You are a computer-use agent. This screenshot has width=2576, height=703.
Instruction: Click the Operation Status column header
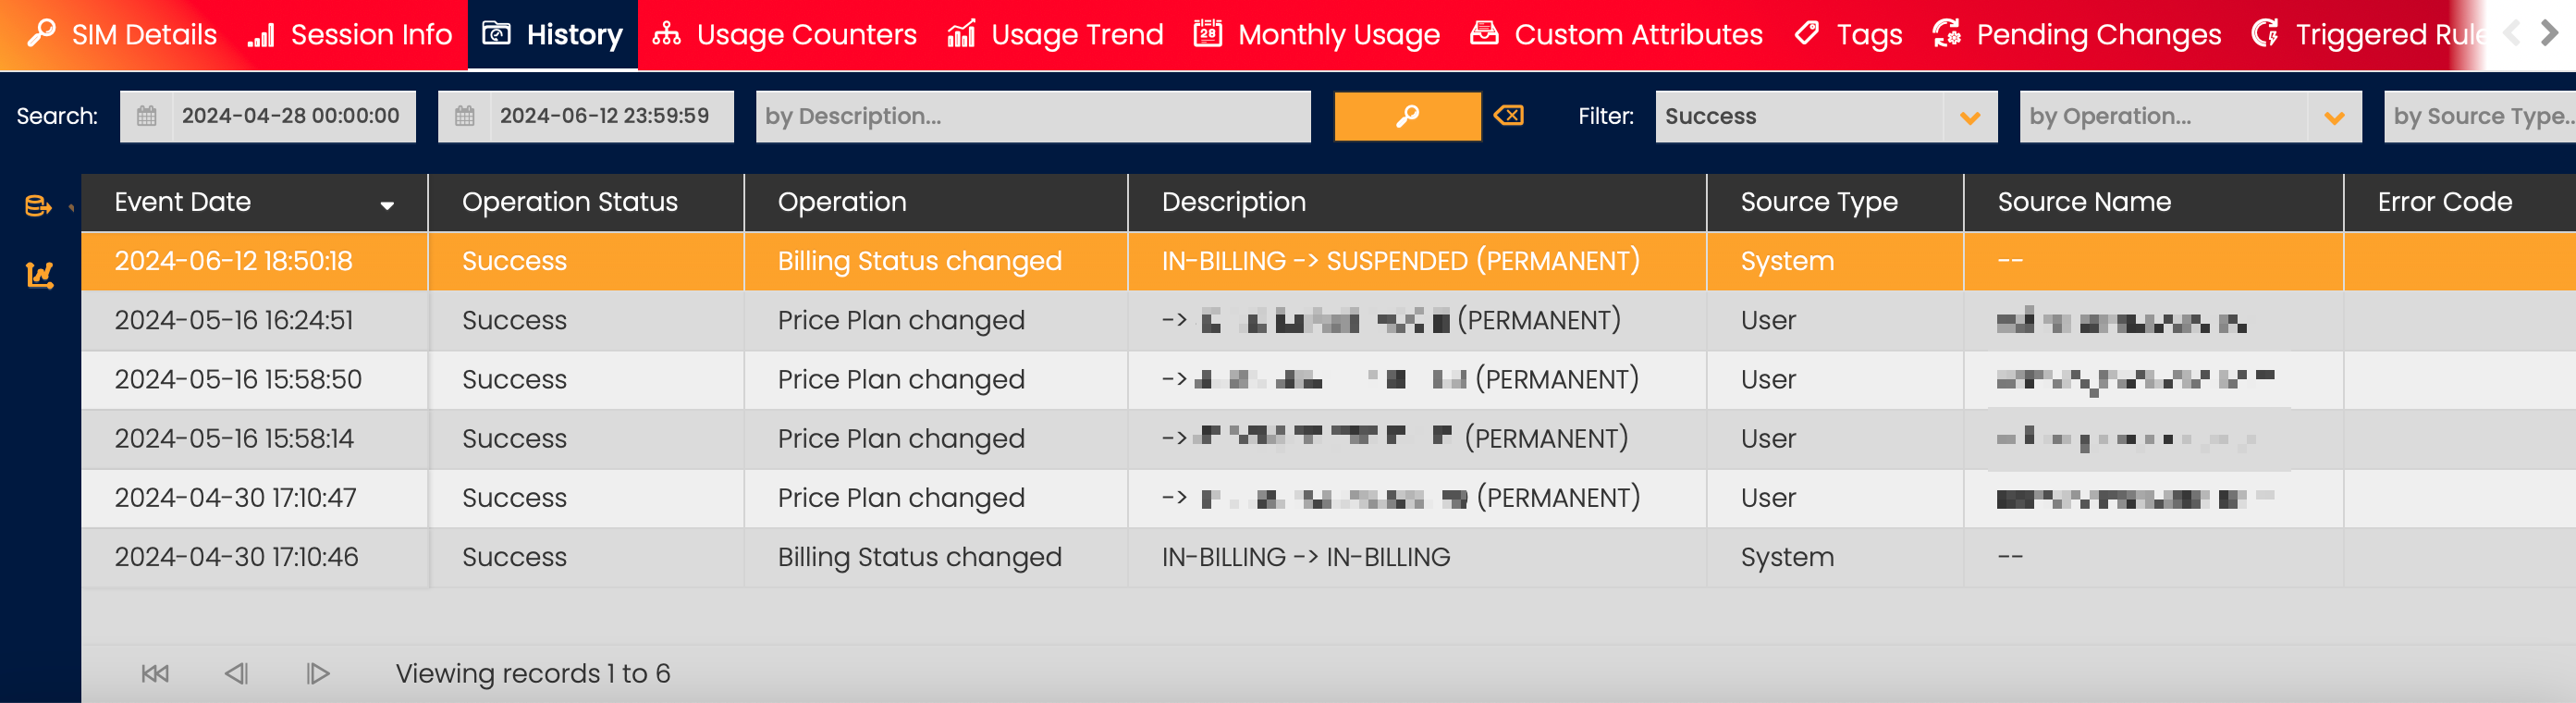click(569, 202)
